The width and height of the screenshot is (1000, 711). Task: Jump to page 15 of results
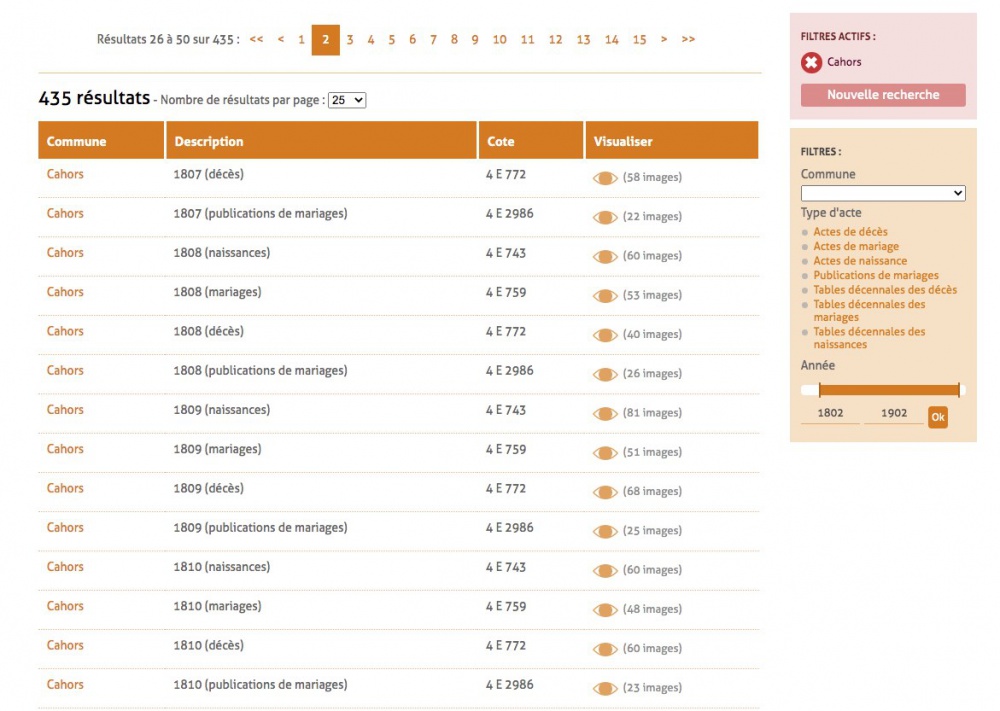(x=639, y=40)
